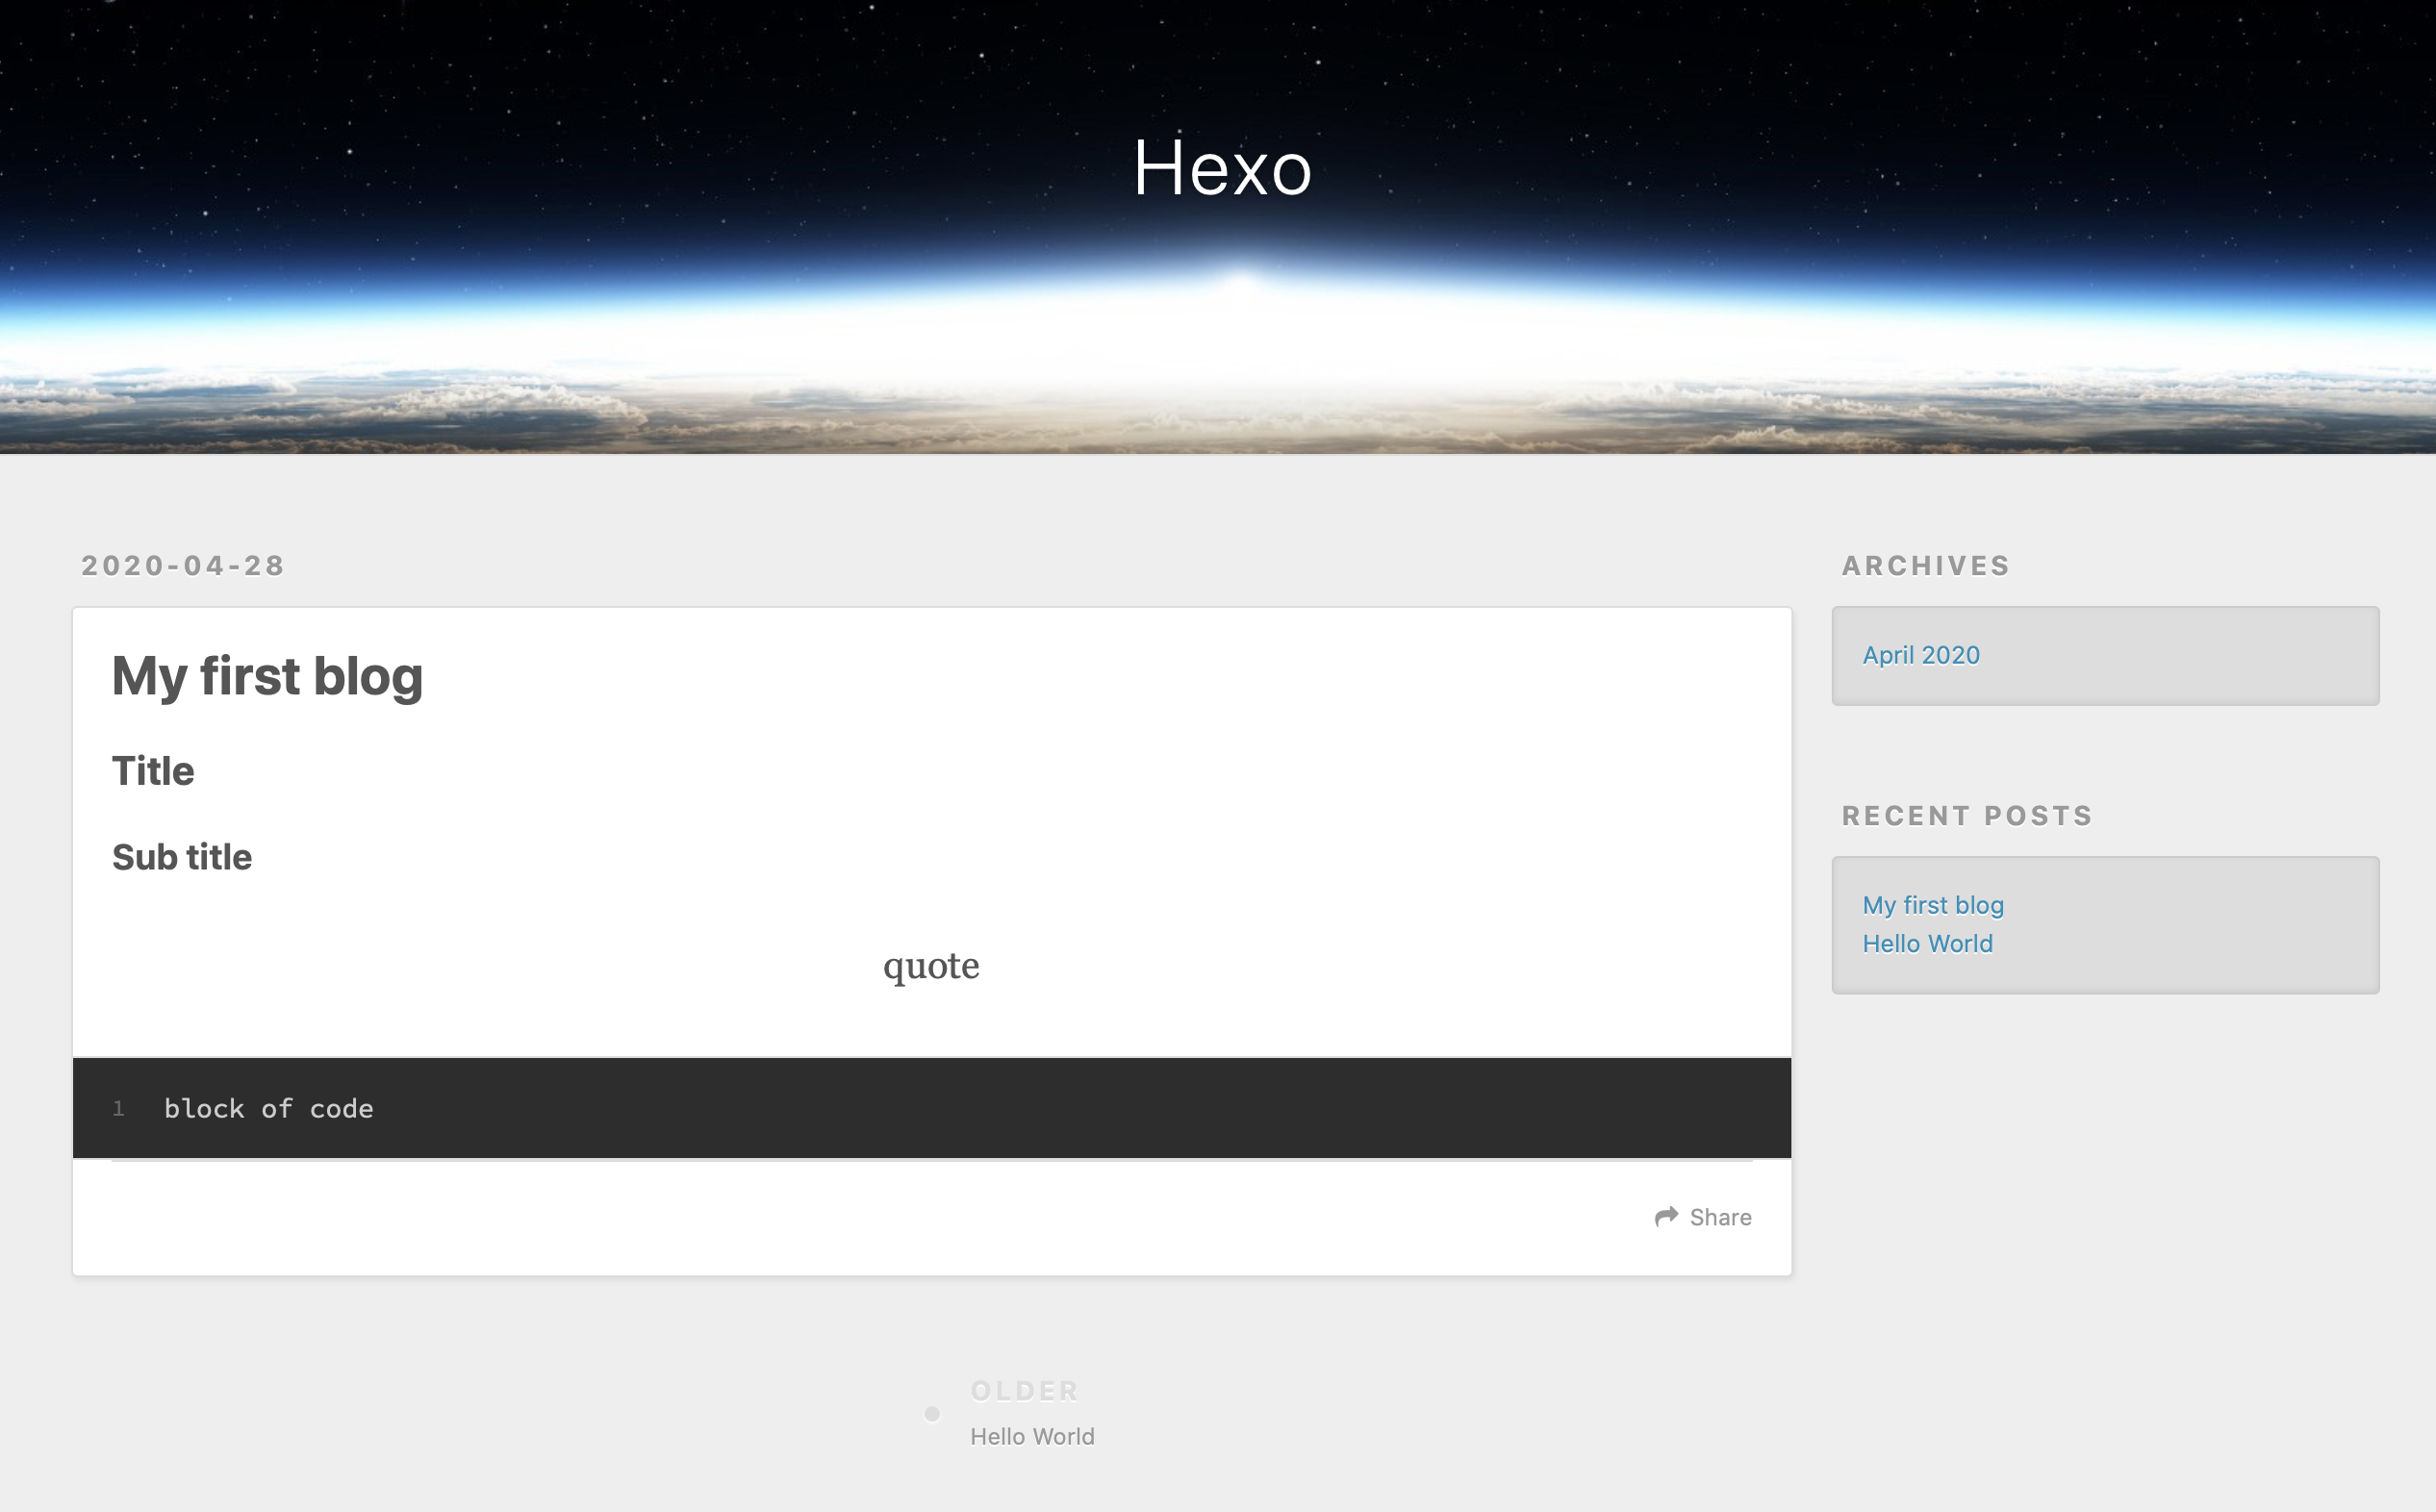Open the 2020-04-28 post date link
Image resolution: width=2436 pixels, height=1512 pixels.
[x=183, y=566]
